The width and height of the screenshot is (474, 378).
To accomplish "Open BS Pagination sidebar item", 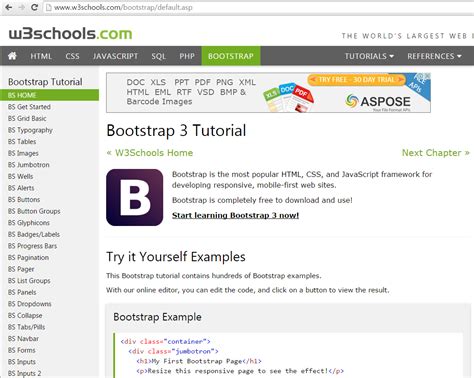I will pyautogui.click(x=28, y=257).
